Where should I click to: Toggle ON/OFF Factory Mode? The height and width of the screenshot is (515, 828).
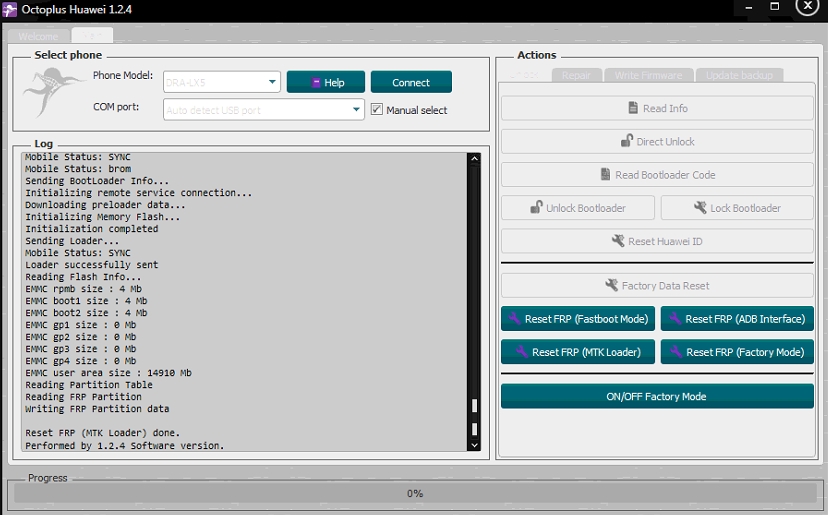coord(657,396)
